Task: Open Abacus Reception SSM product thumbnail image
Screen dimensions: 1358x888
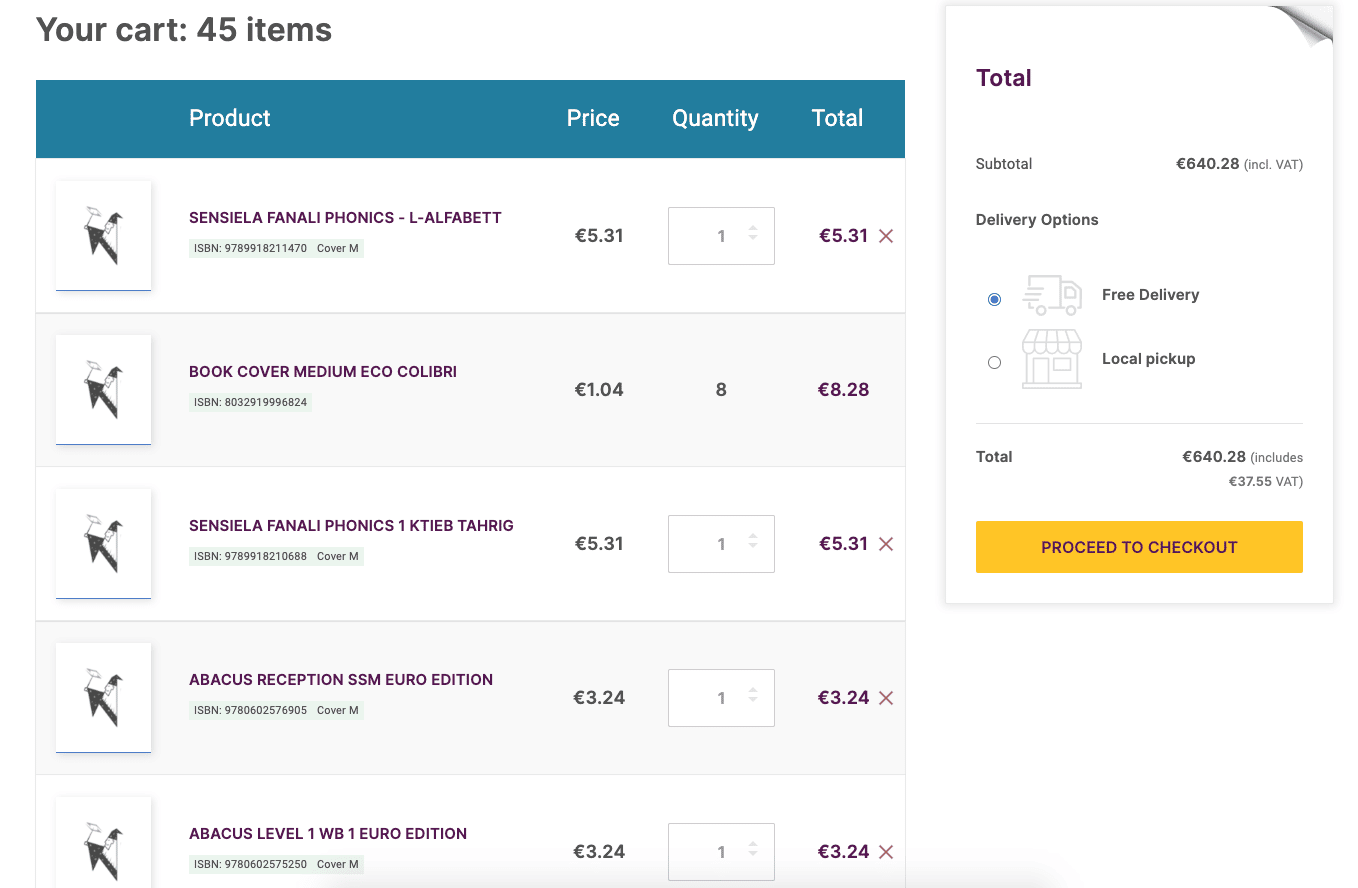Action: pyautogui.click(x=104, y=697)
